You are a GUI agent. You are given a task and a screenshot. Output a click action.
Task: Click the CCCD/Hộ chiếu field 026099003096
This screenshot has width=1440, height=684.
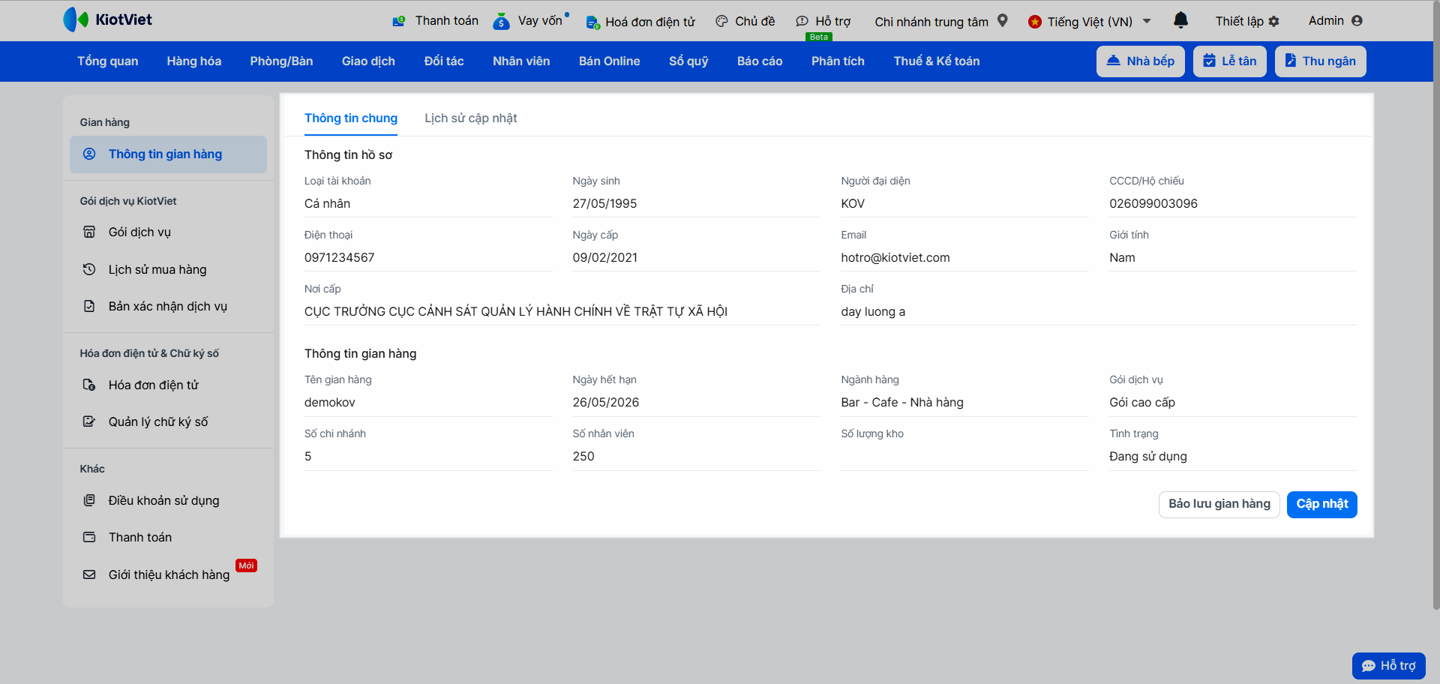1233,204
